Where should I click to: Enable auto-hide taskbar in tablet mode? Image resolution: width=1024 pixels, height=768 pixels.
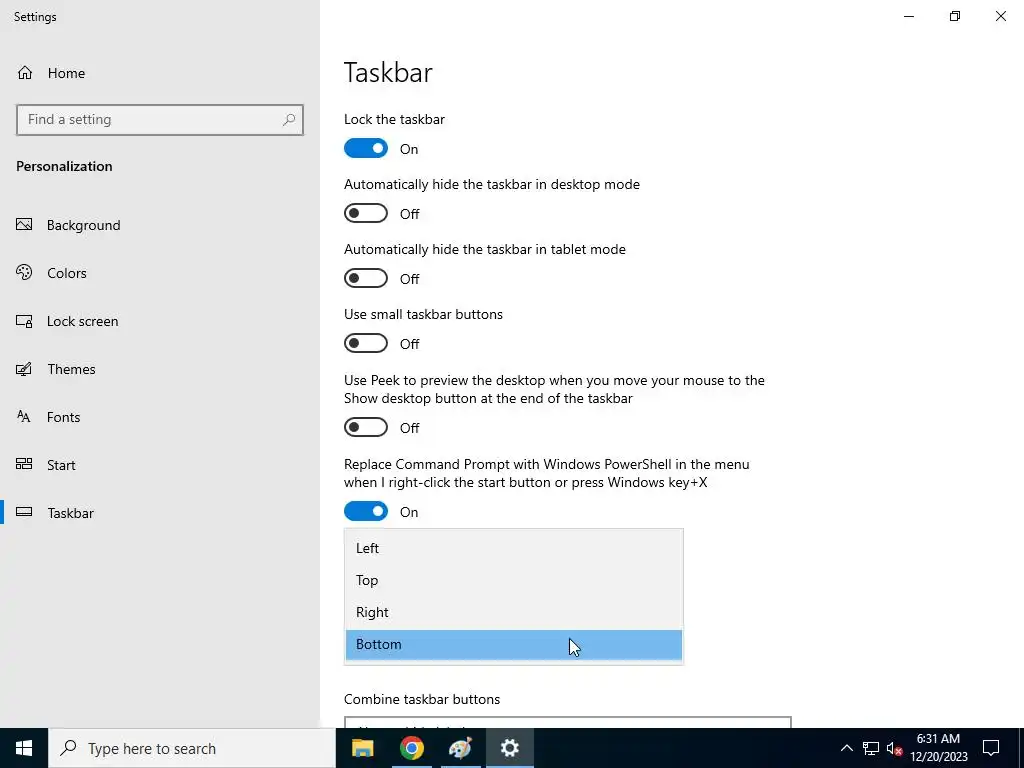(x=366, y=279)
